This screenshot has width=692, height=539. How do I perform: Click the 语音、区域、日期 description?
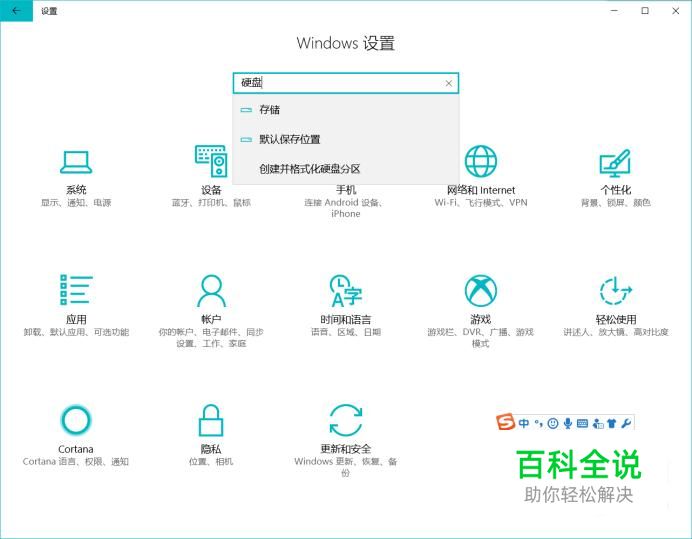pos(346,332)
